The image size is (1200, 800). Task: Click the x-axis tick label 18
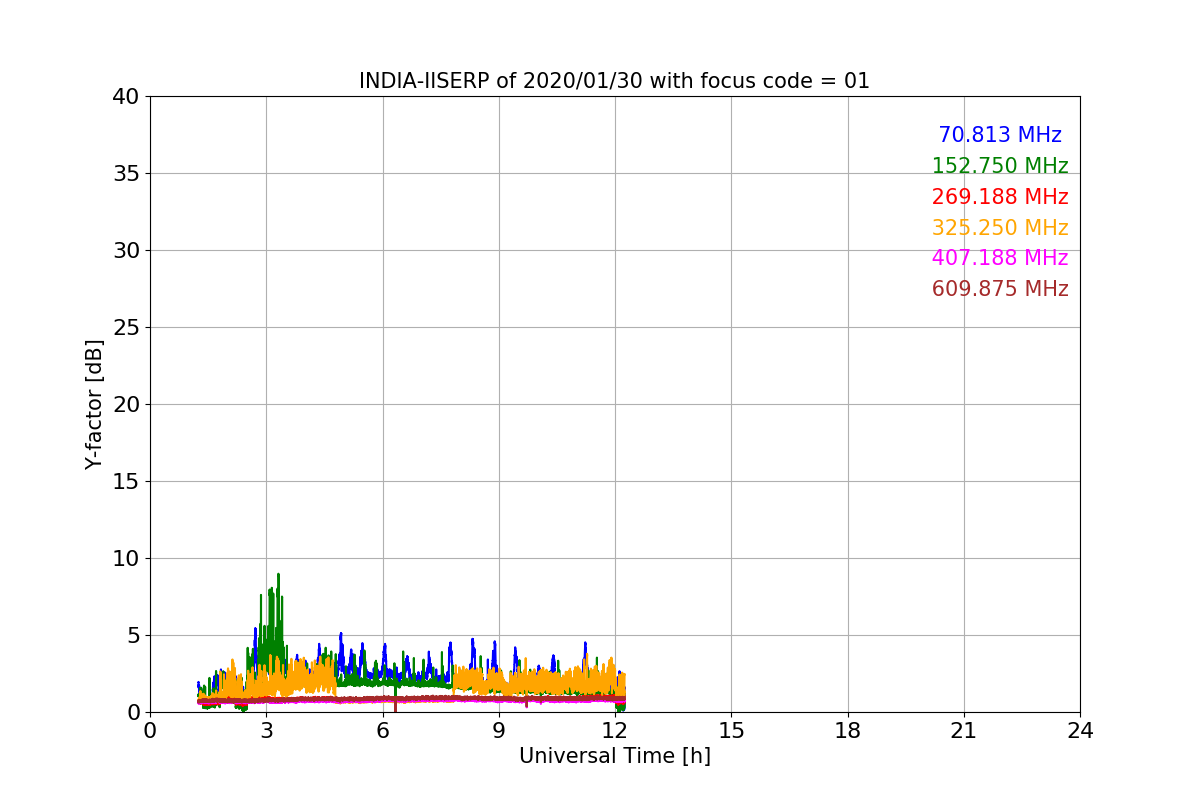(848, 731)
